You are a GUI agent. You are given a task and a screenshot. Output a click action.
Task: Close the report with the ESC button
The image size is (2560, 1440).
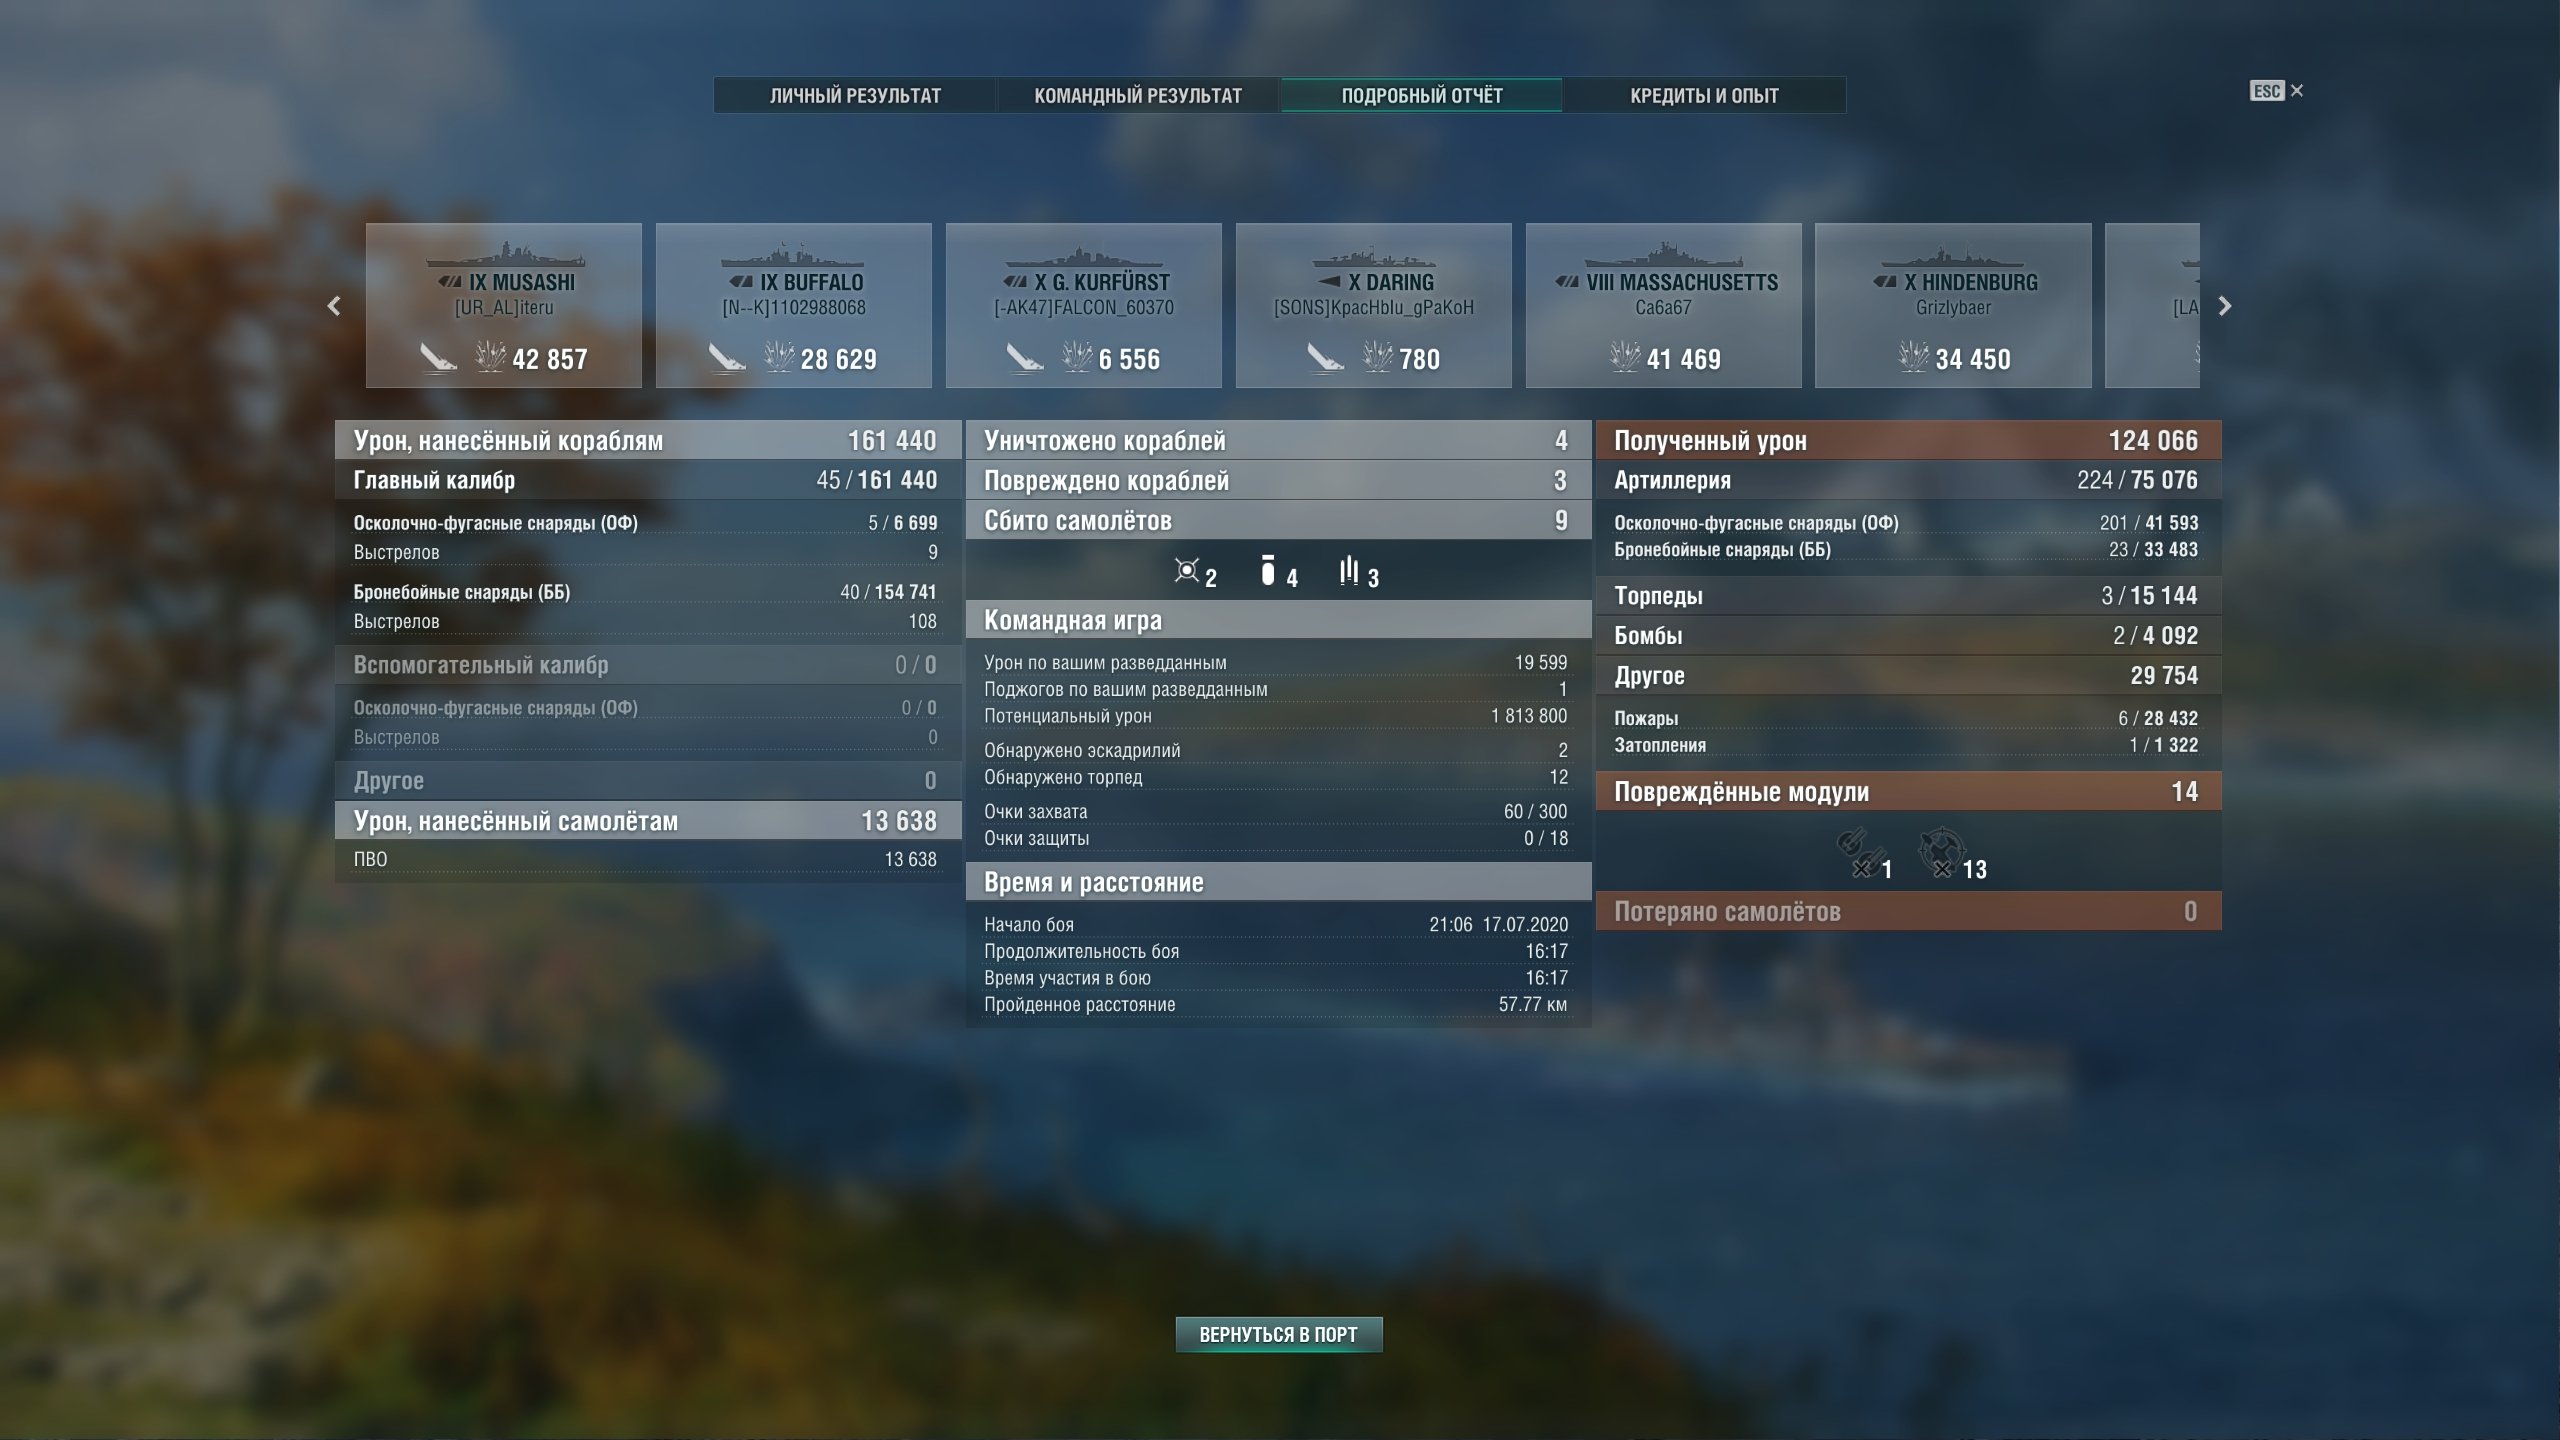[2276, 91]
